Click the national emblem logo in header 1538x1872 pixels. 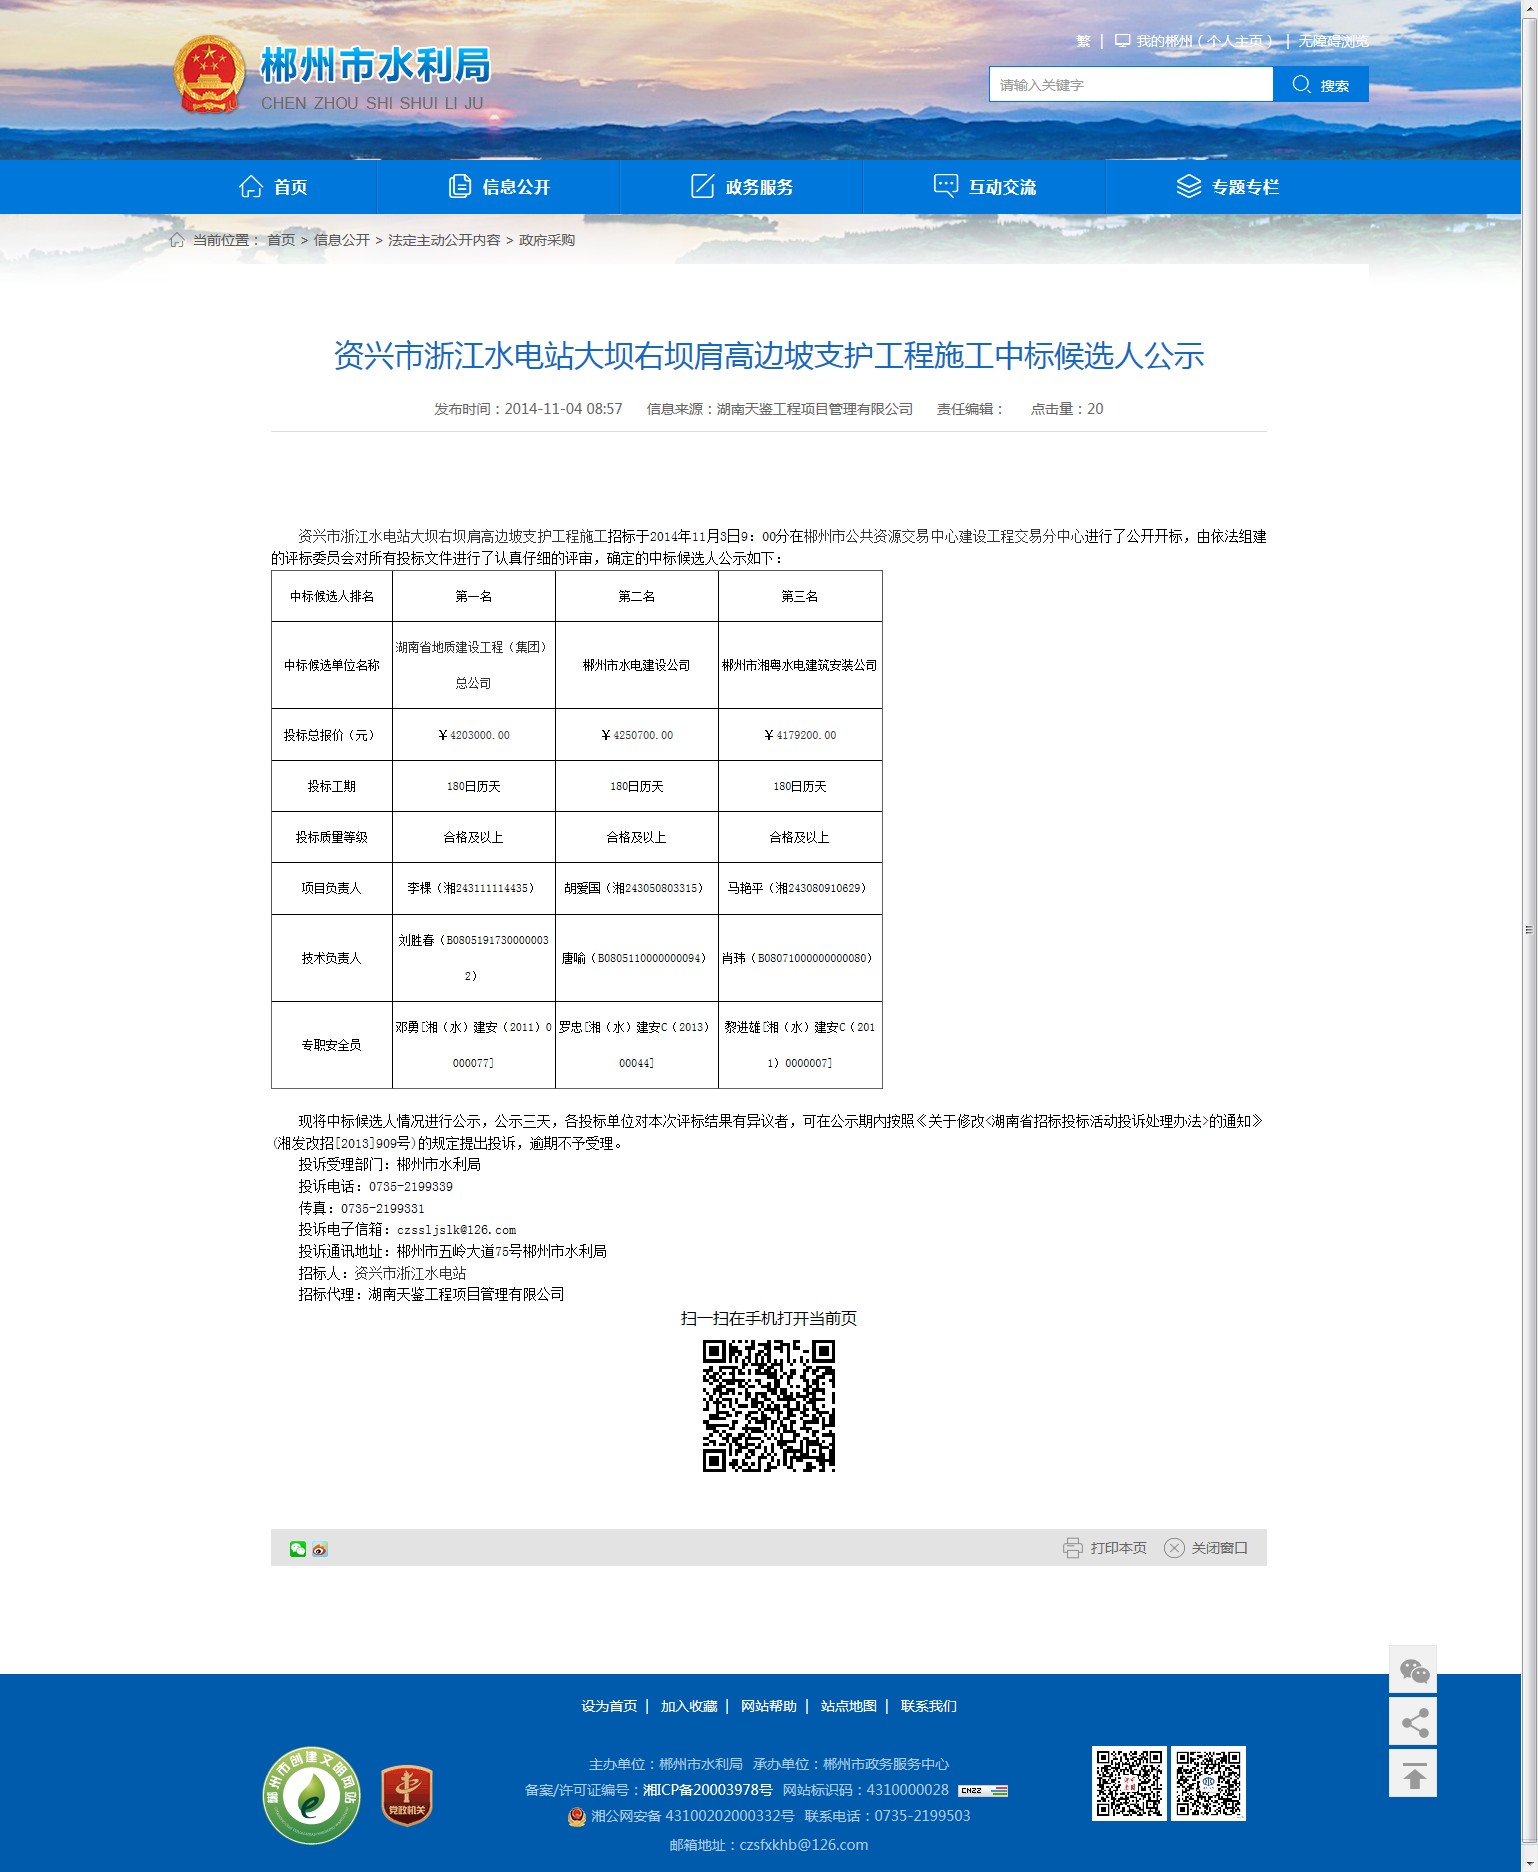pos(209,76)
